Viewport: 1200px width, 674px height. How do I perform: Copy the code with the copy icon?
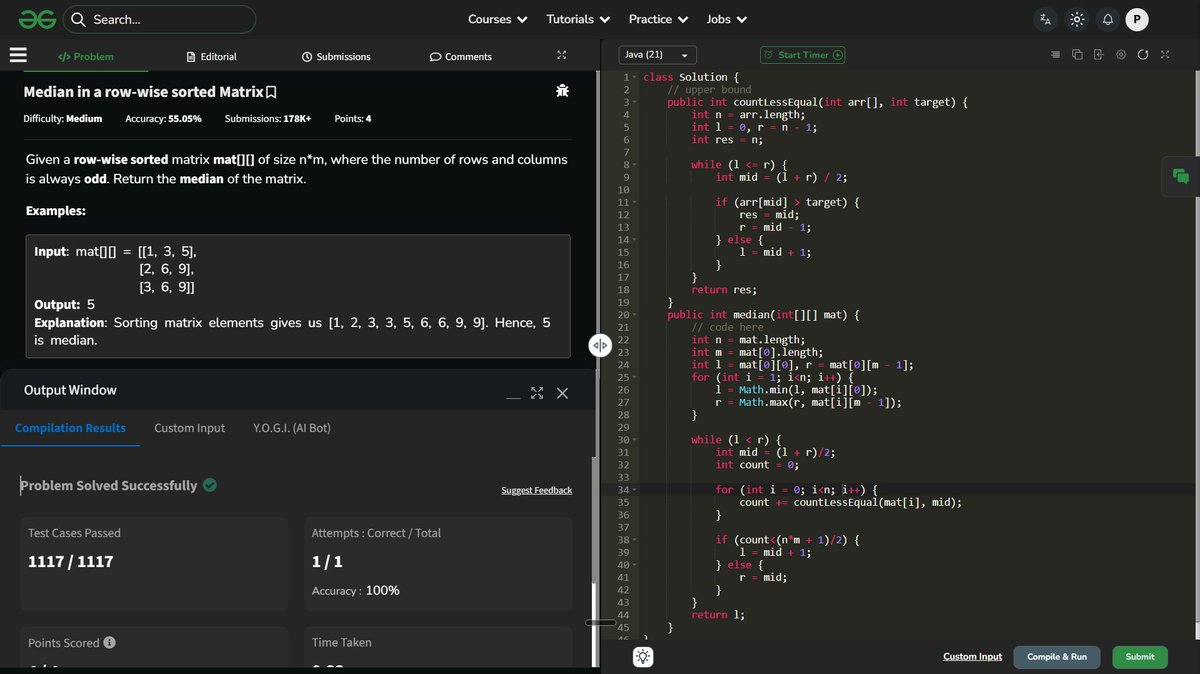coord(1078,55)
